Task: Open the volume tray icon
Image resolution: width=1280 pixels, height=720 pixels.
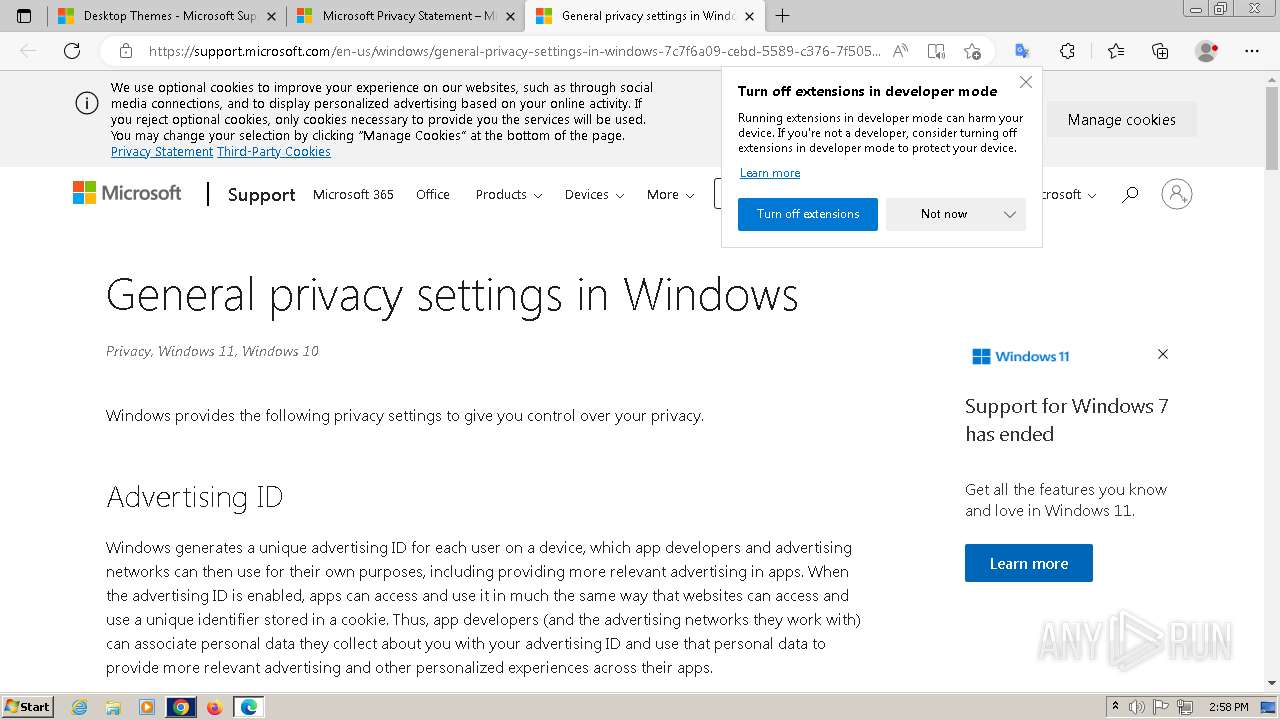Action: coord(1137,707)
